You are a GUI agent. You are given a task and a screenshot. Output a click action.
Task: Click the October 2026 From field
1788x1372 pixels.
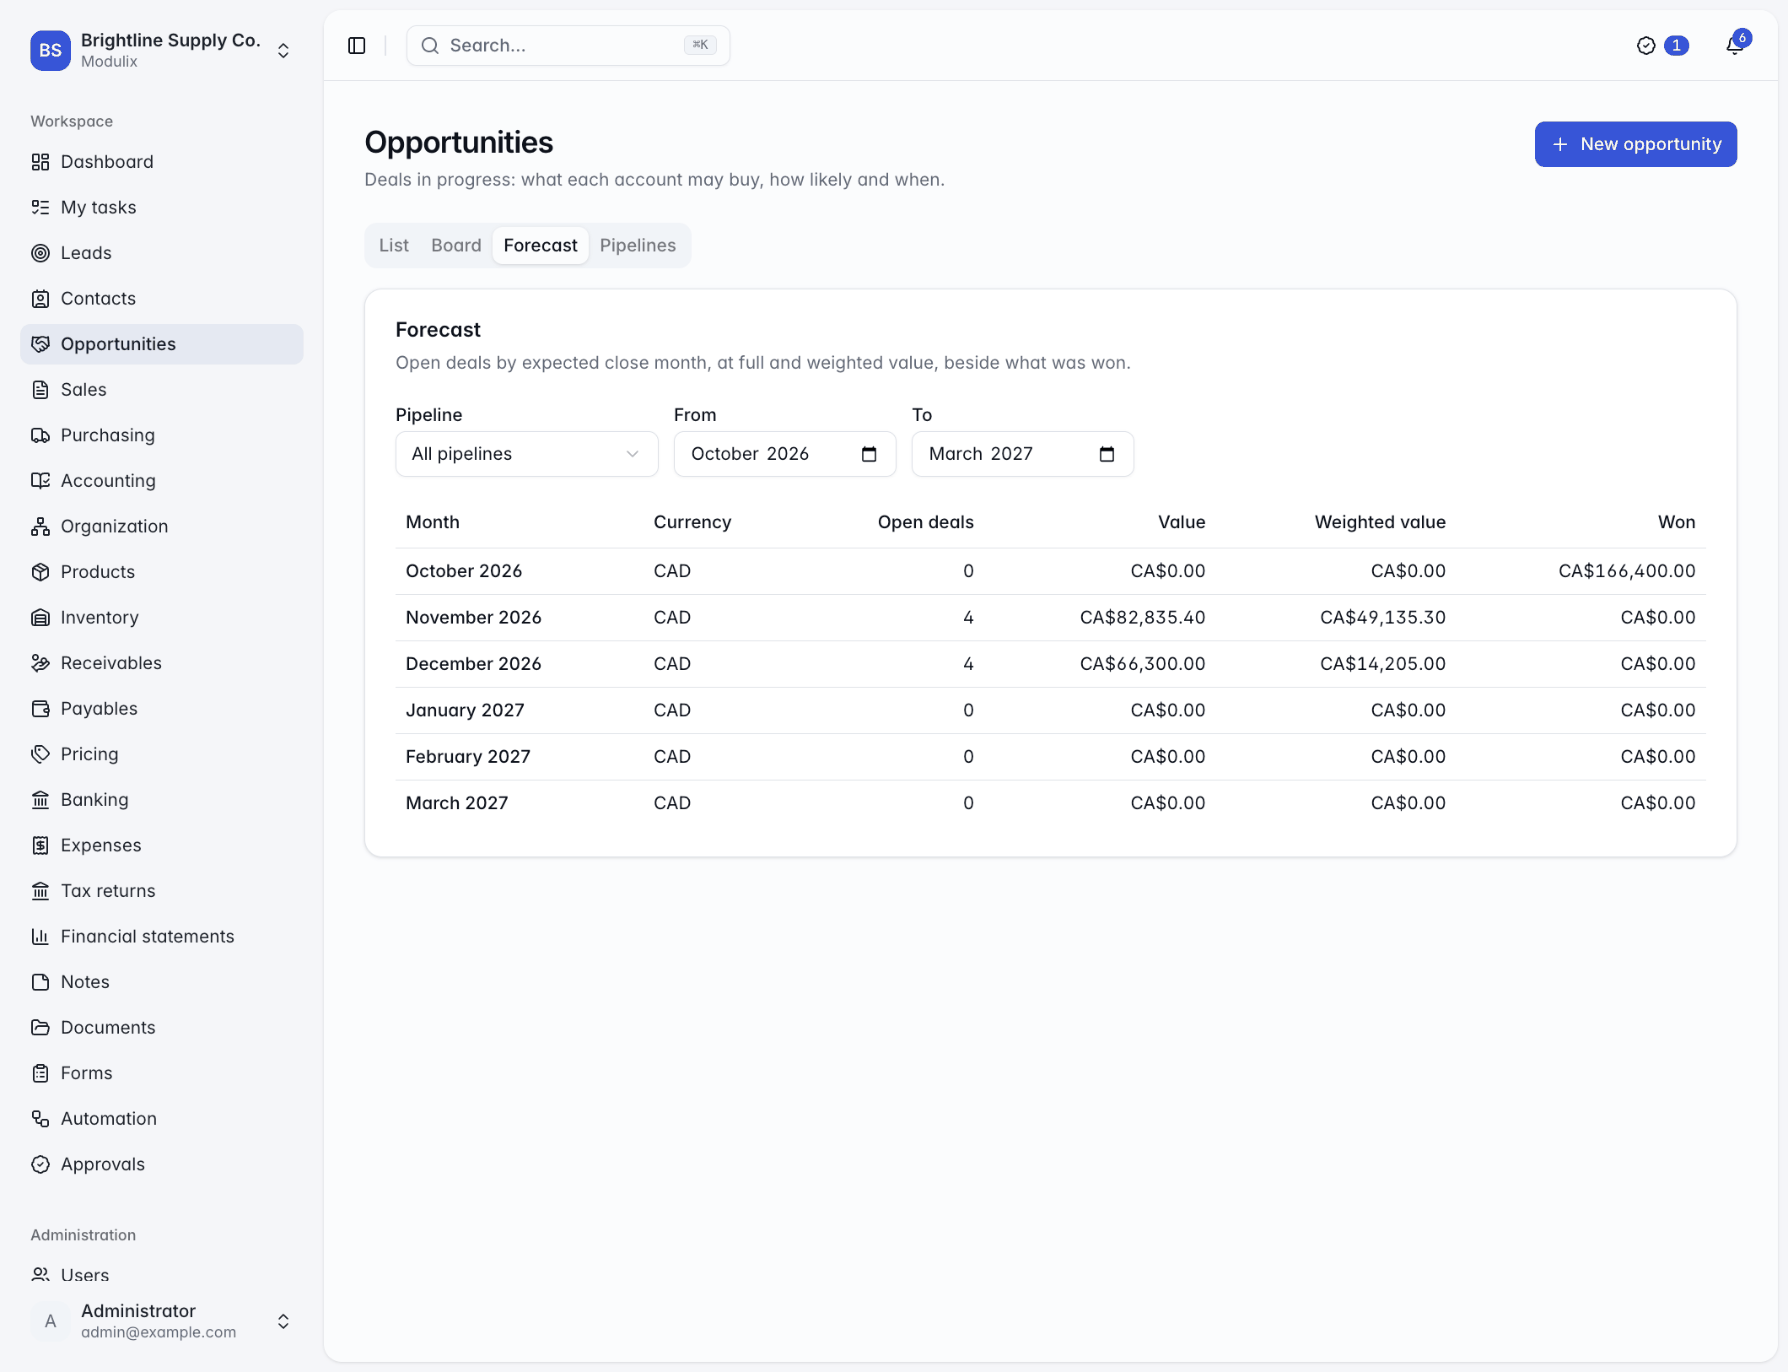point(785,454)
